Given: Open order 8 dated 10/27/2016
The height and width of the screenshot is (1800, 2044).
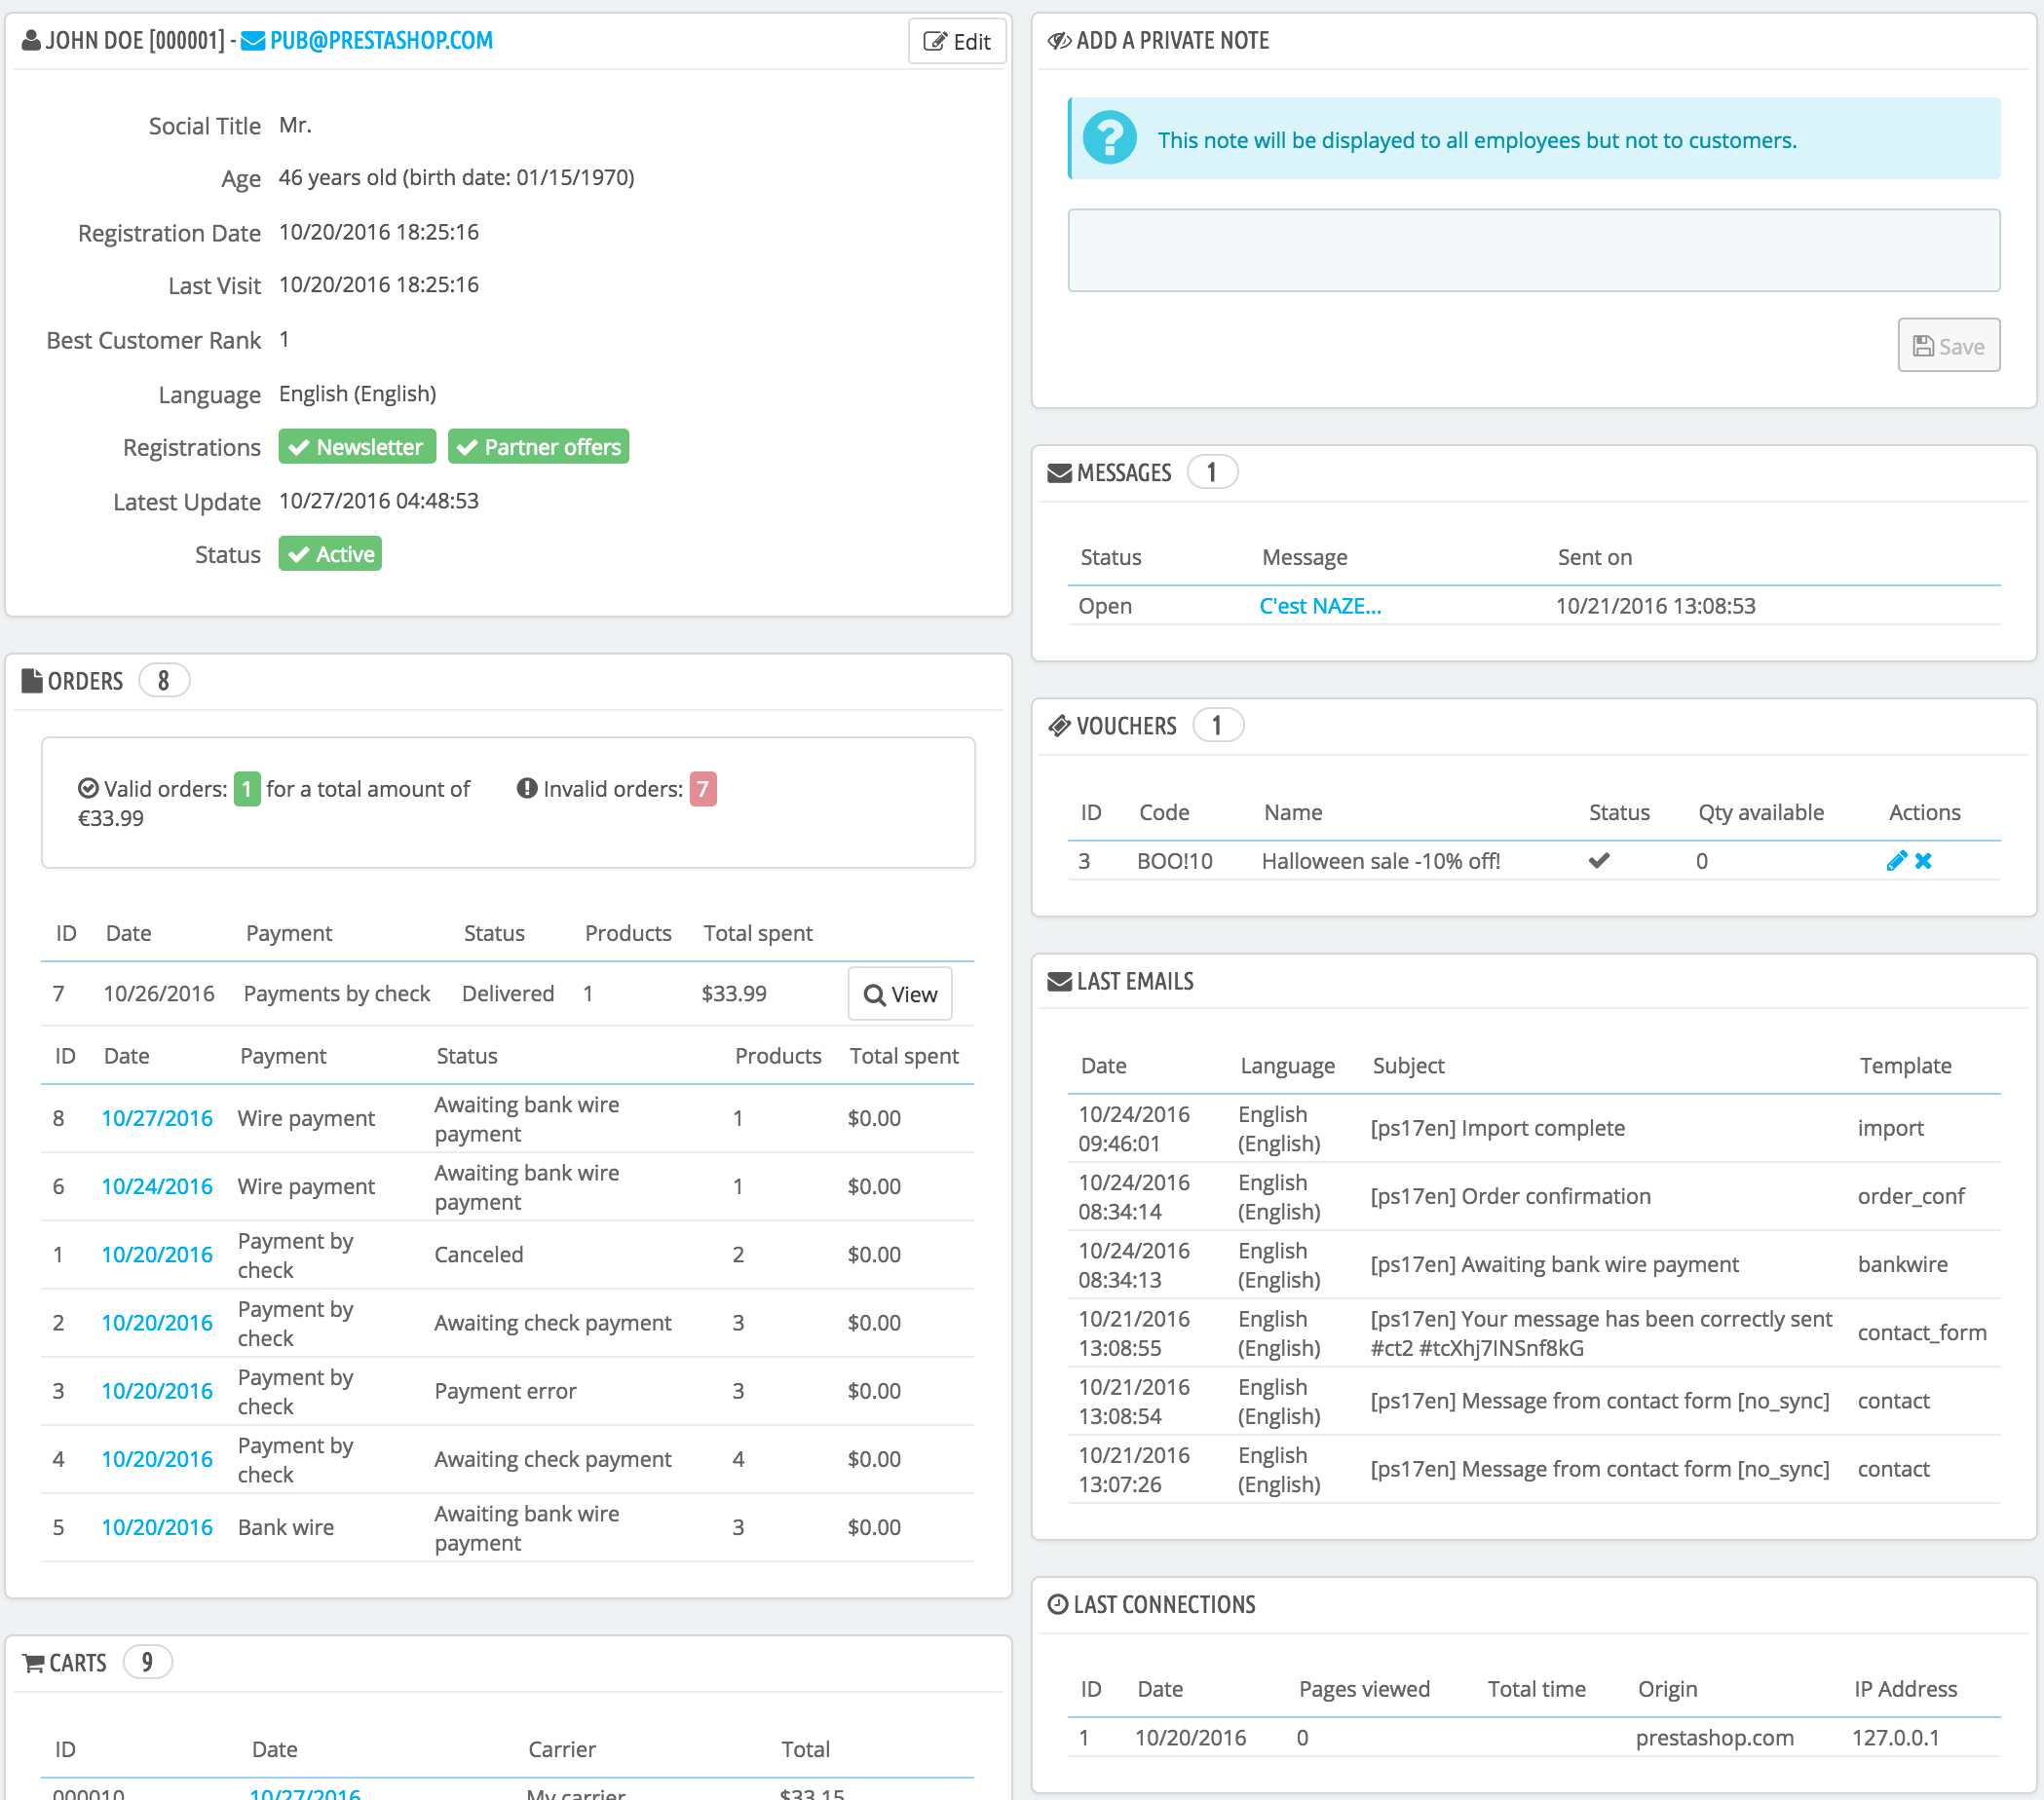Looking at the screenshot, I should click(x=157, y=1118).
